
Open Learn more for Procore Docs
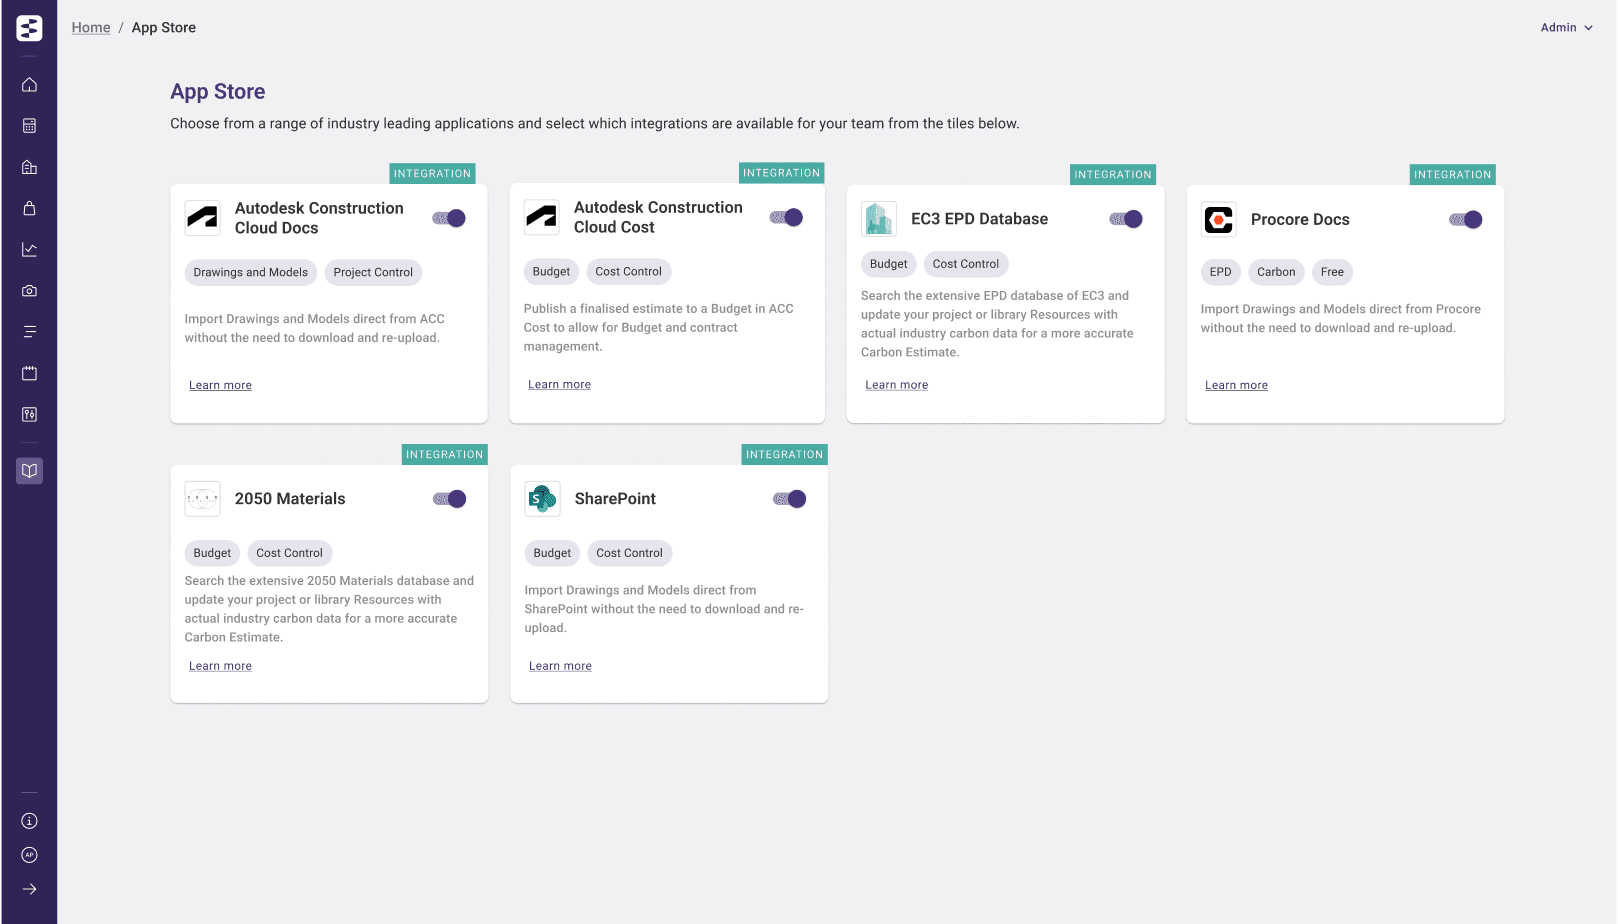[x=1236, y=385]
